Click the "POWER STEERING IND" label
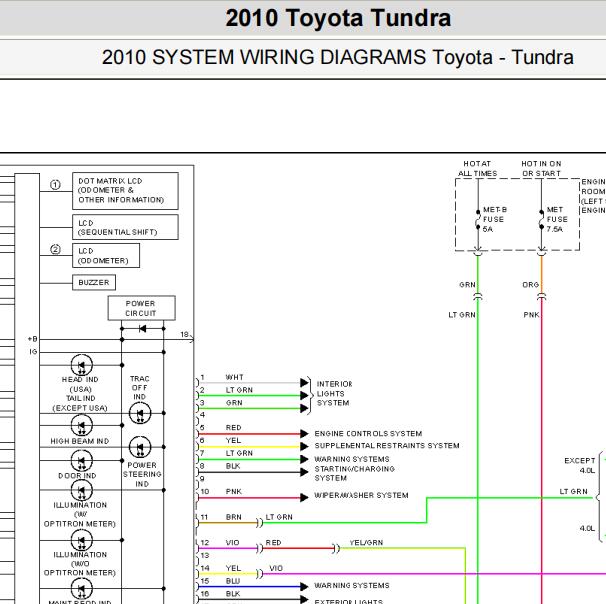This screenshot has height=604, width=606. 142,475
